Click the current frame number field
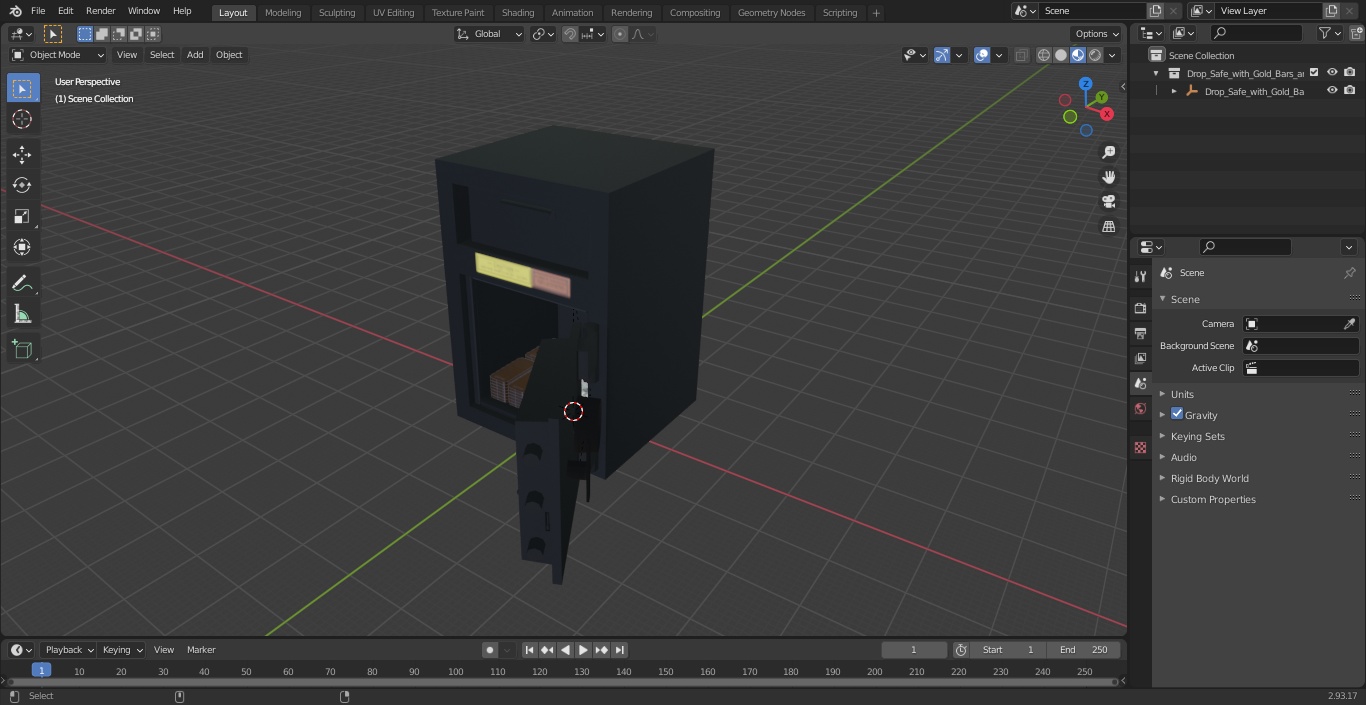 [x=914, y=650]
